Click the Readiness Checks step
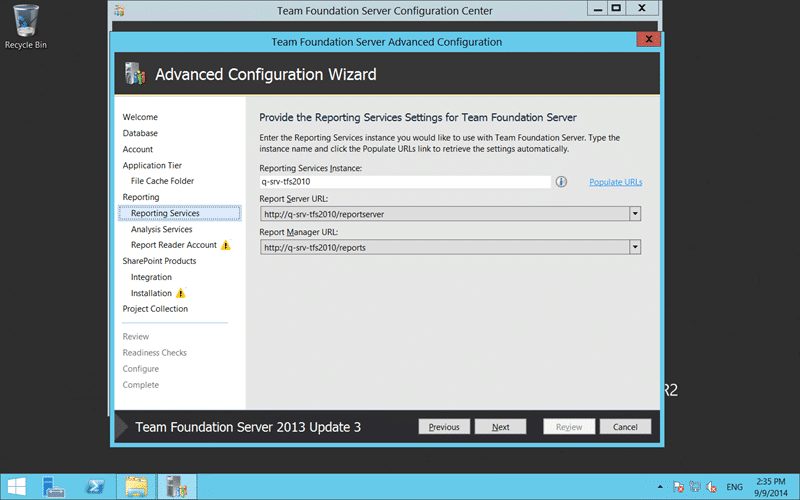Image resolution: width=800 pixels, height=500 pixels. tap(155, 353)
